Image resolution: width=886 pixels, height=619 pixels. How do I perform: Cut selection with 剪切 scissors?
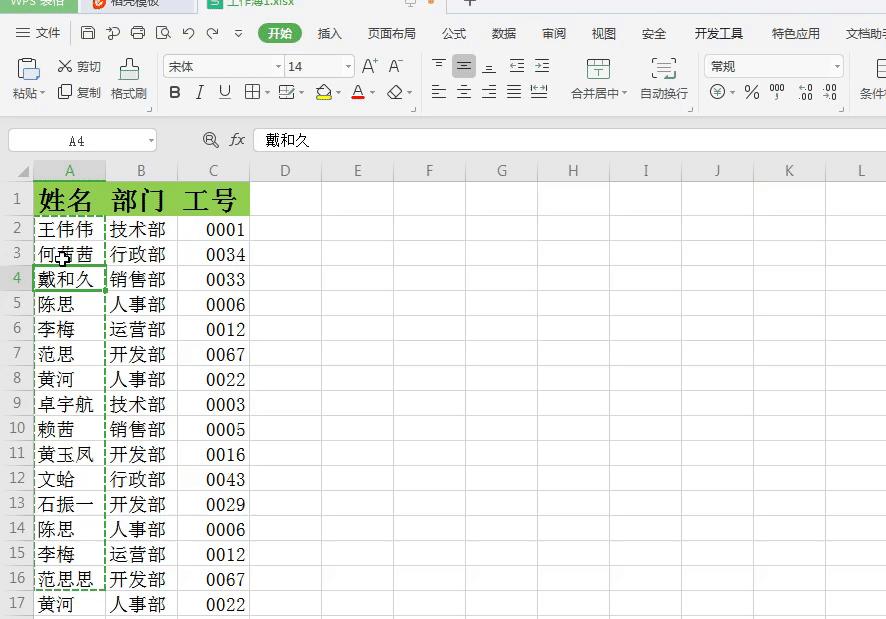[x=79, y=67]
